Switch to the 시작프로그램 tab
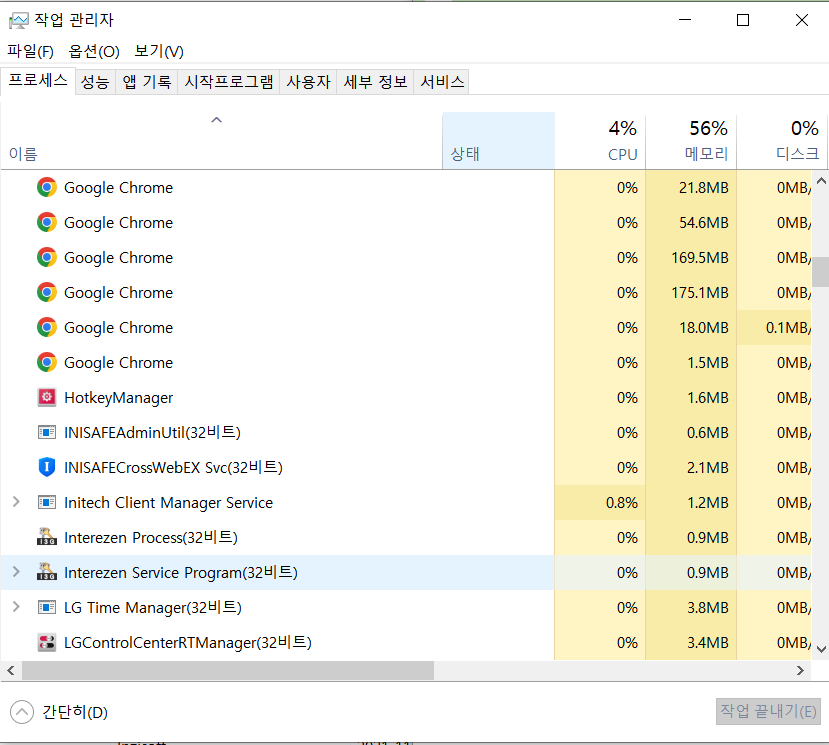Image resolution: width=829 pixels, height=745 pixels. [x=229, y=82]
